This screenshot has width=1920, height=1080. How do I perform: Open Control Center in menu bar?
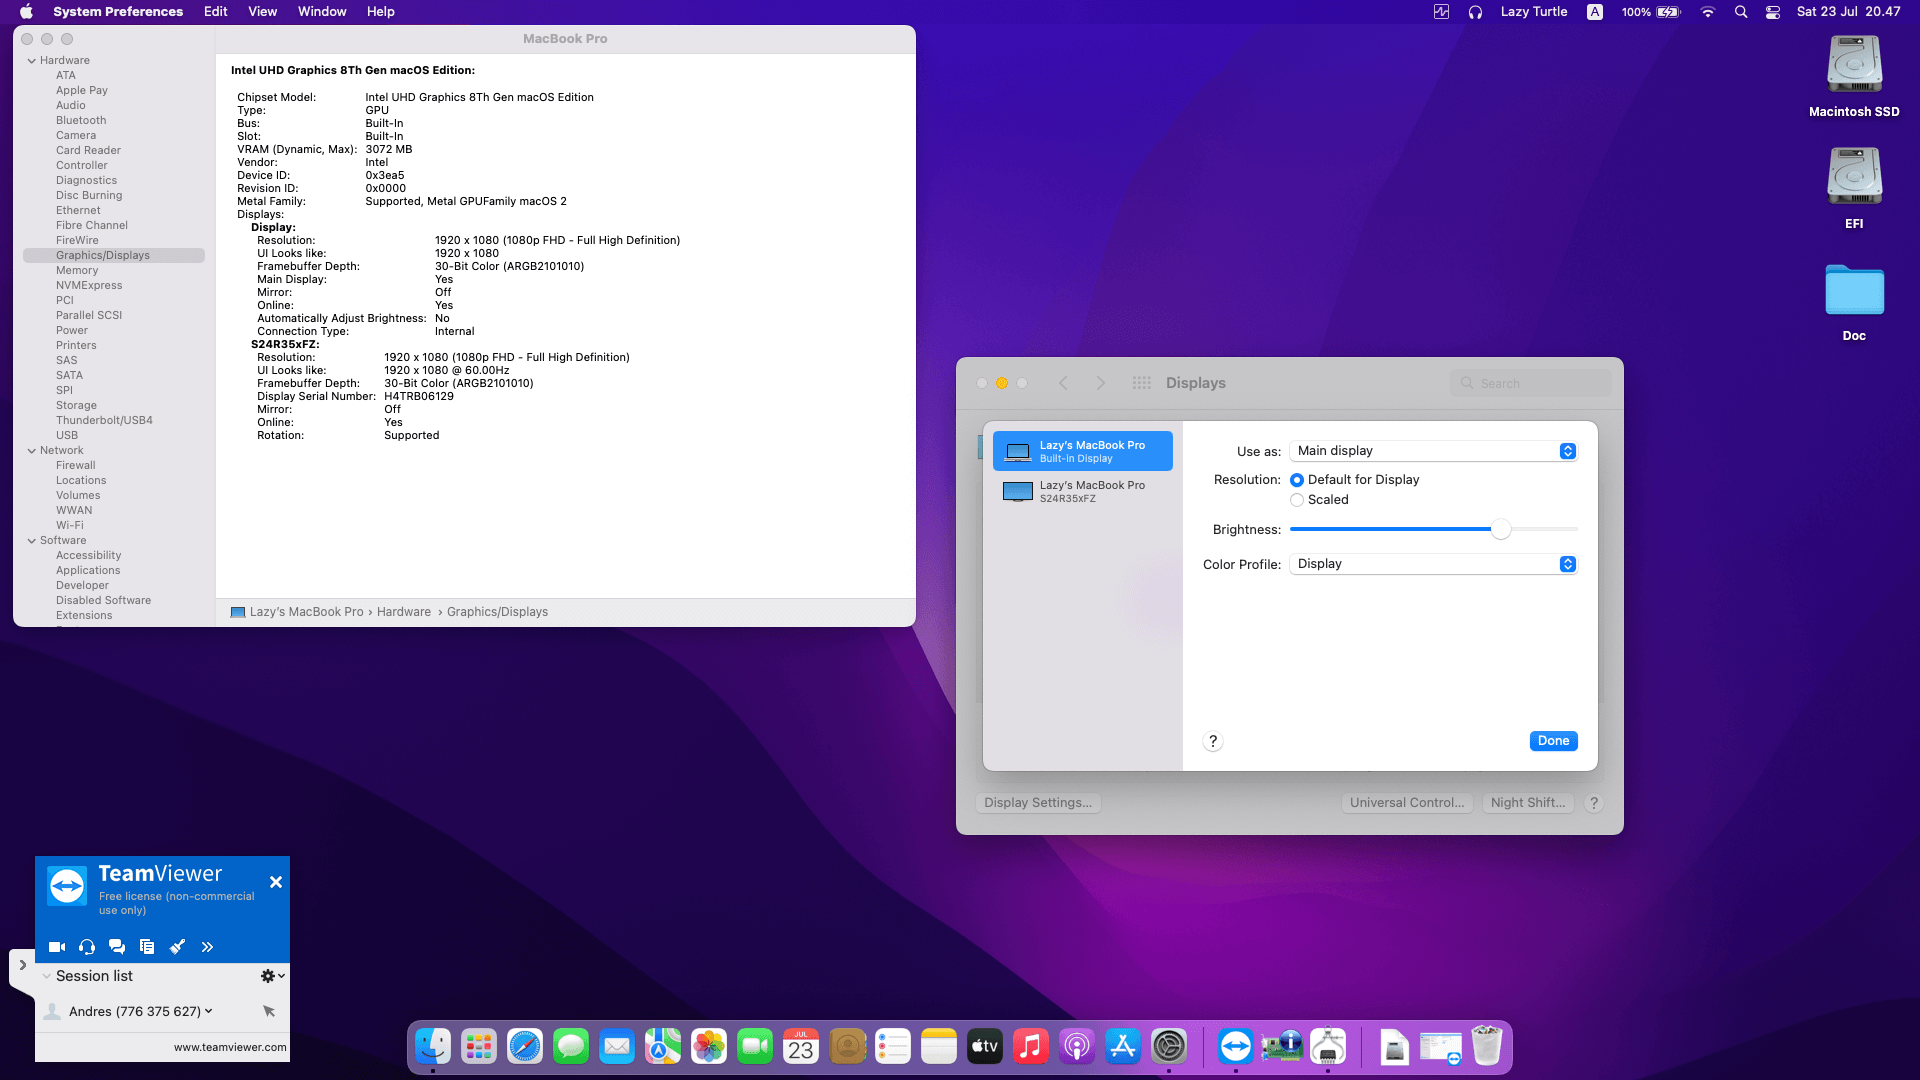(1773, 12)
